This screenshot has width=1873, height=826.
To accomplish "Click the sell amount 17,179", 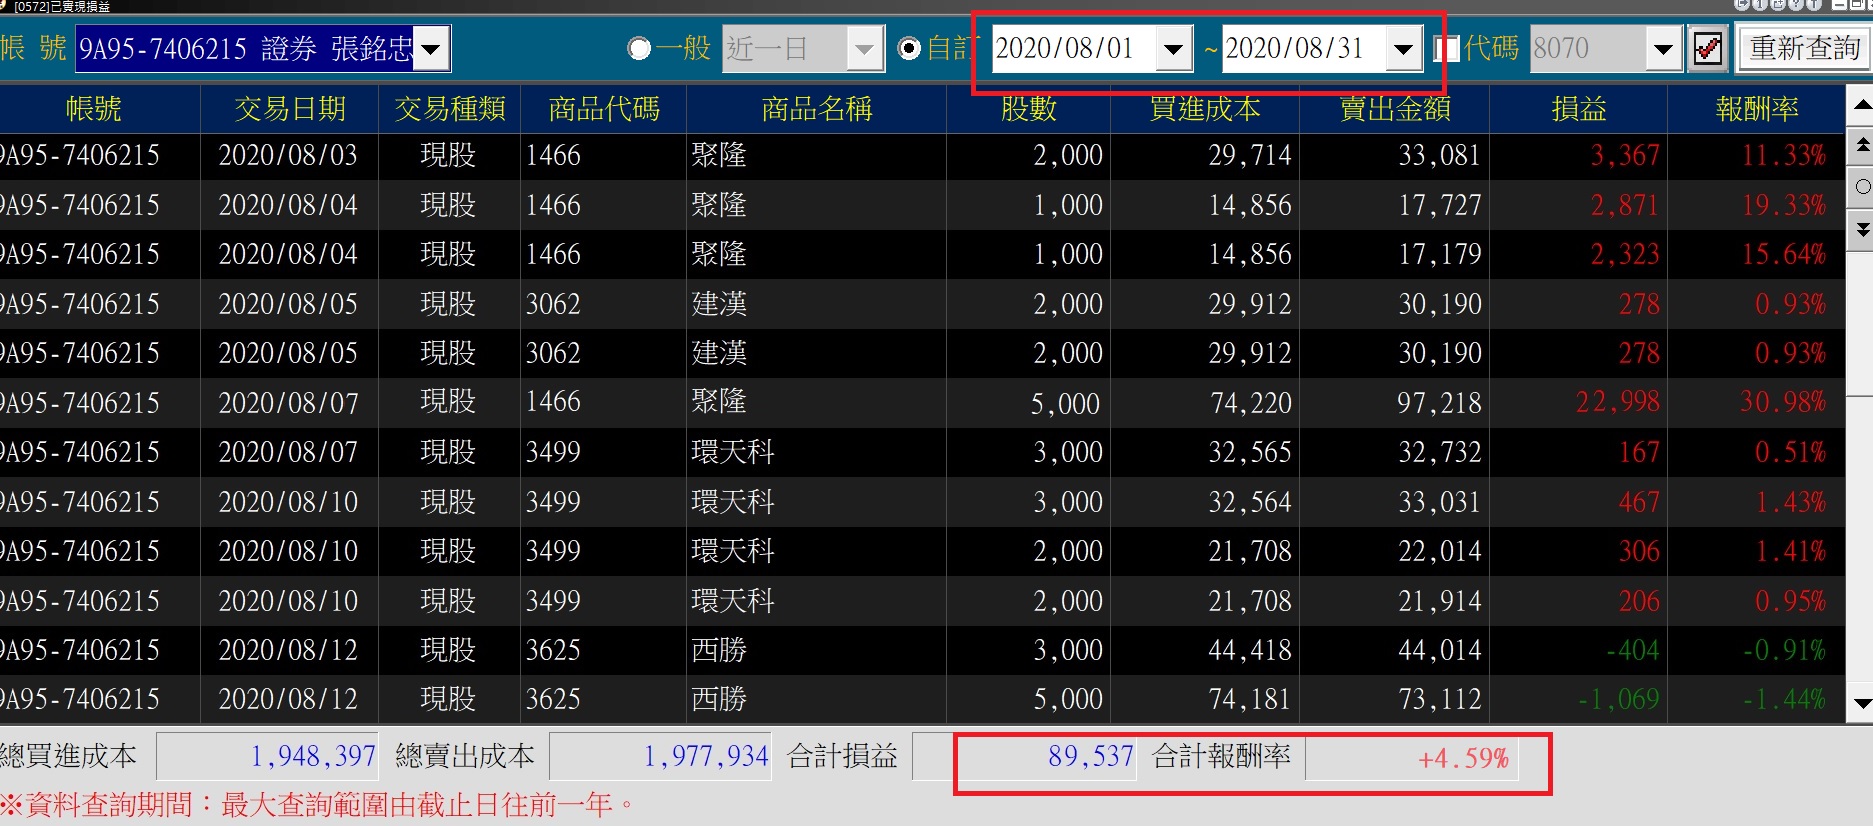I will coord(1440,254).
